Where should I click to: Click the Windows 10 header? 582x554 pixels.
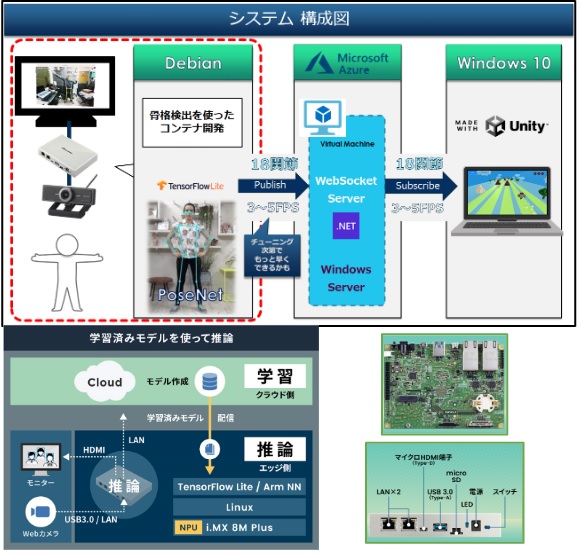click(504, 63)
